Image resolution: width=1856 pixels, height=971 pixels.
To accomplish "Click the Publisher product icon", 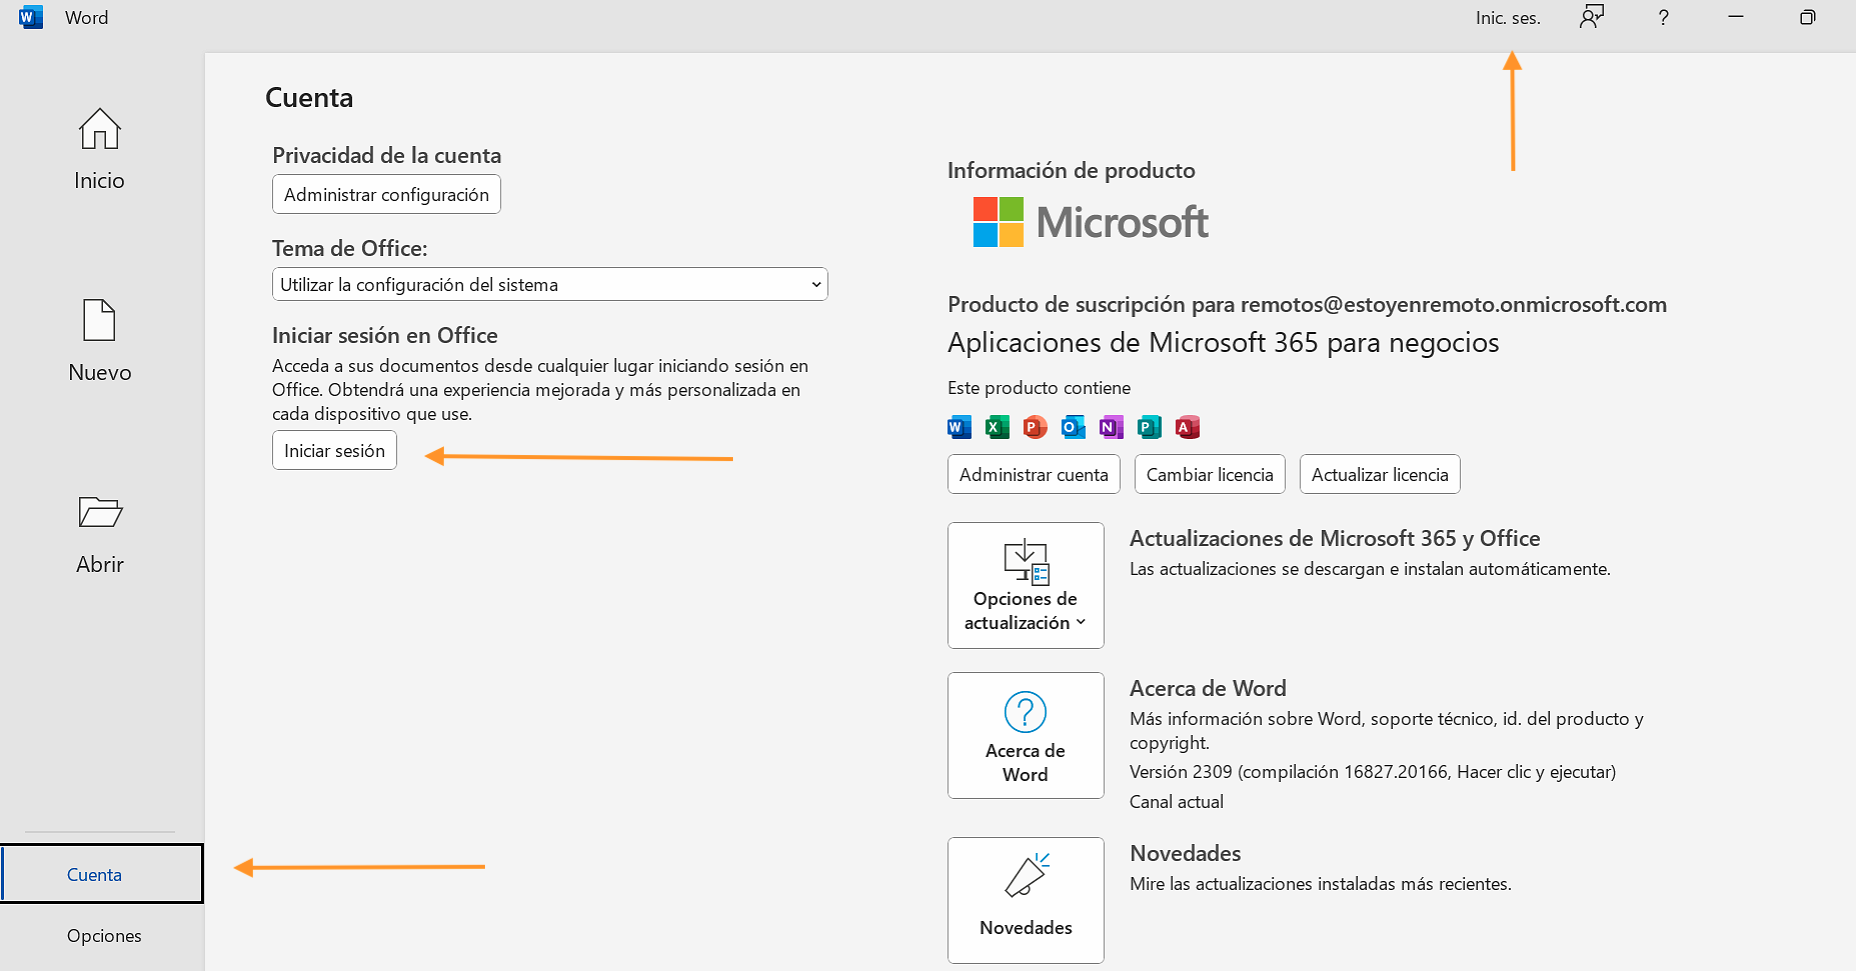I will (1149, 427).
